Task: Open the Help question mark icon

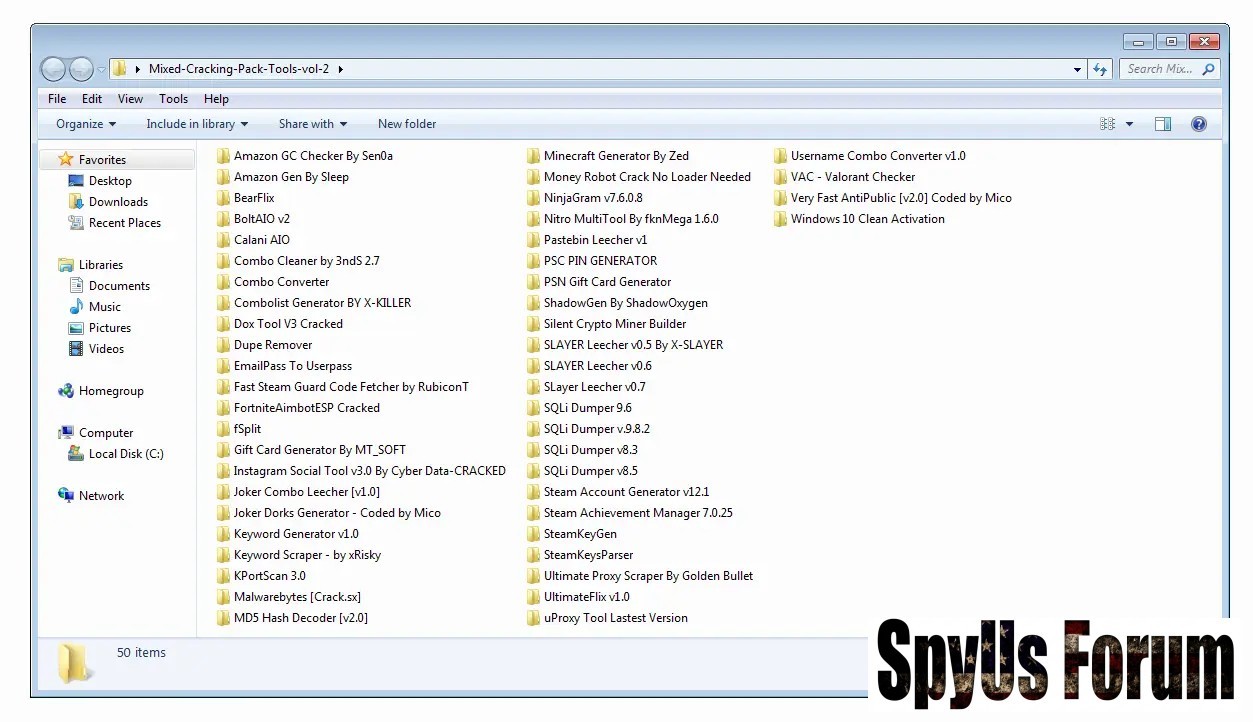Action: (x=1199, y=124)
